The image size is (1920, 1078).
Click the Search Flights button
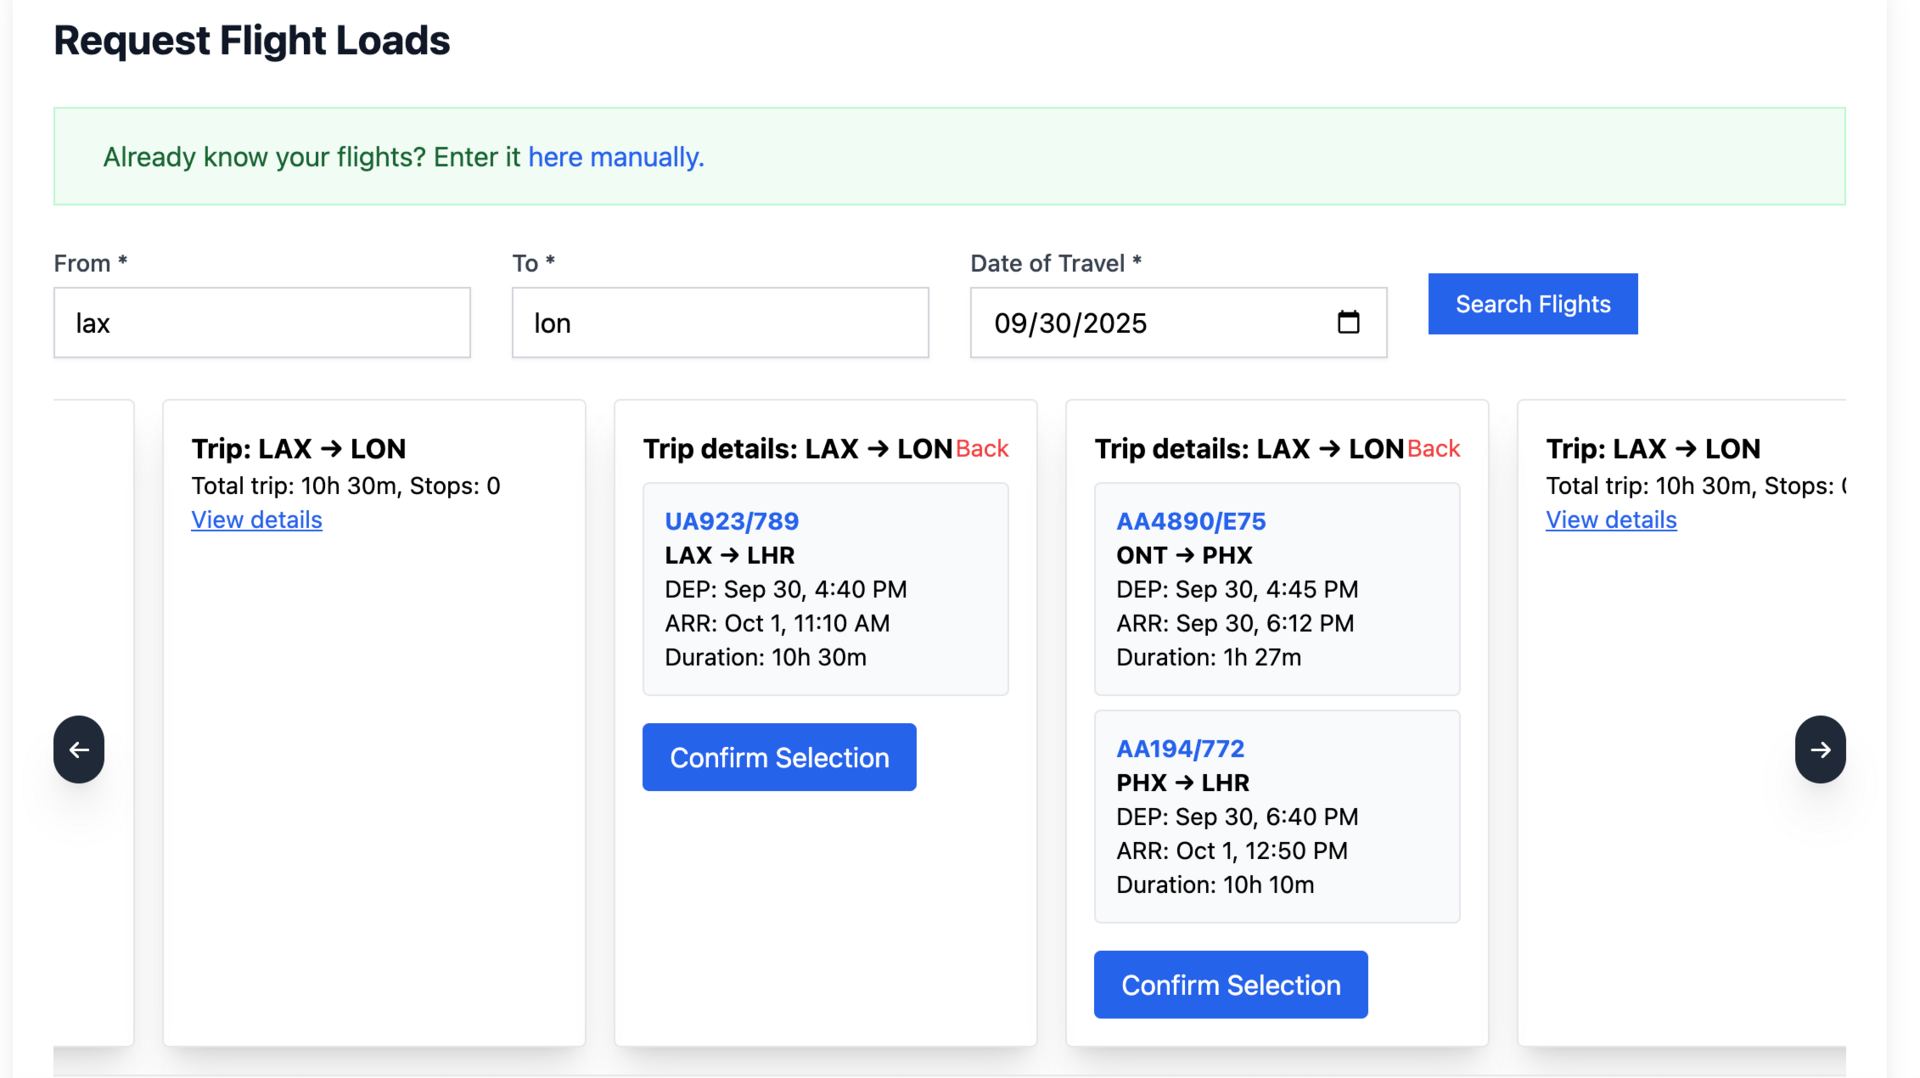tap(1532, 304)
